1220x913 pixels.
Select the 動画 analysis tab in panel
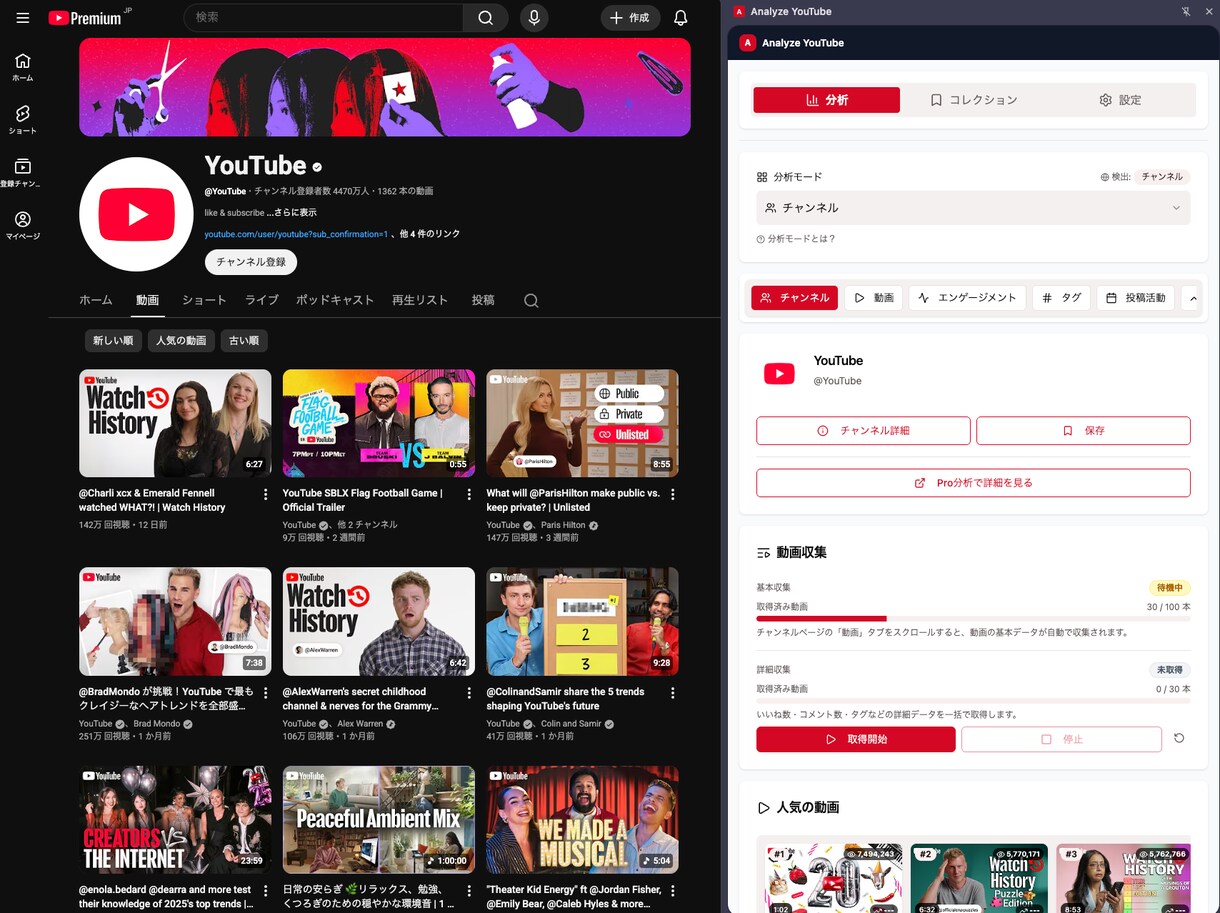(x=873, y=298)
